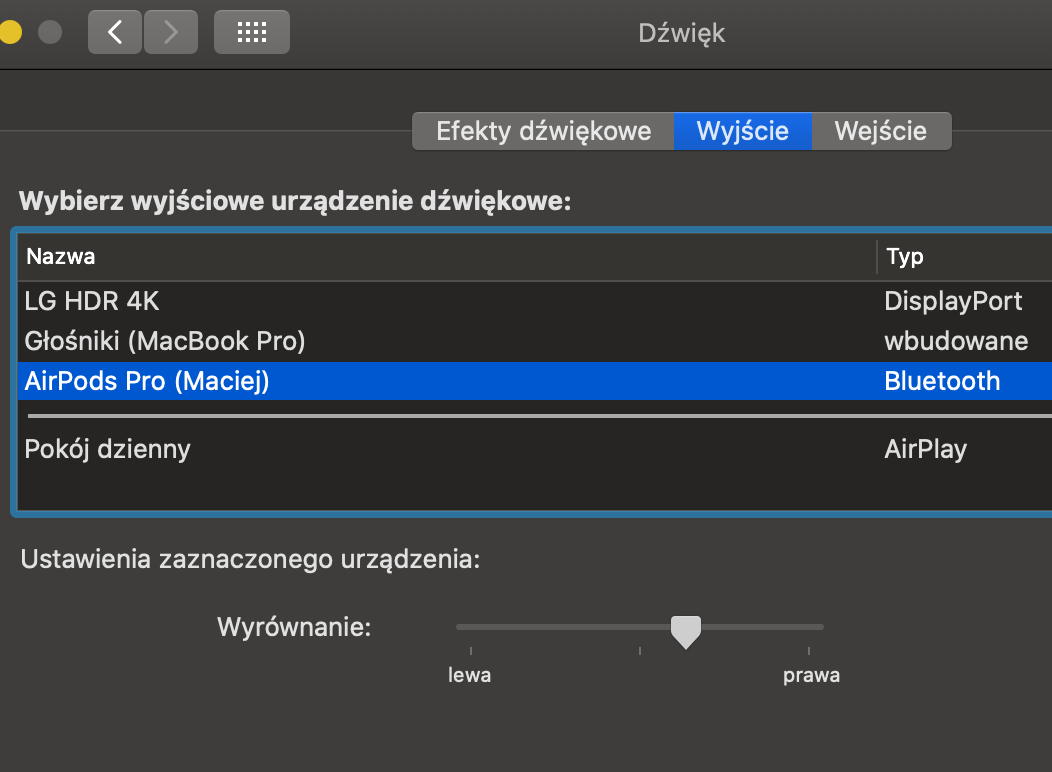This screenshot has width=1052, height=772.
Task: Open the Wejście tab
Action: pyautogui.click(x=880, y=131)
